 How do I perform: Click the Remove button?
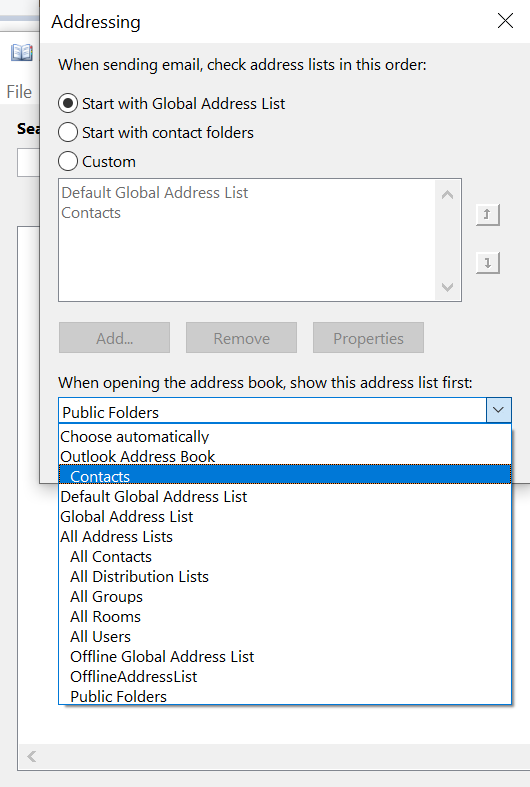(x=241, y=338)
